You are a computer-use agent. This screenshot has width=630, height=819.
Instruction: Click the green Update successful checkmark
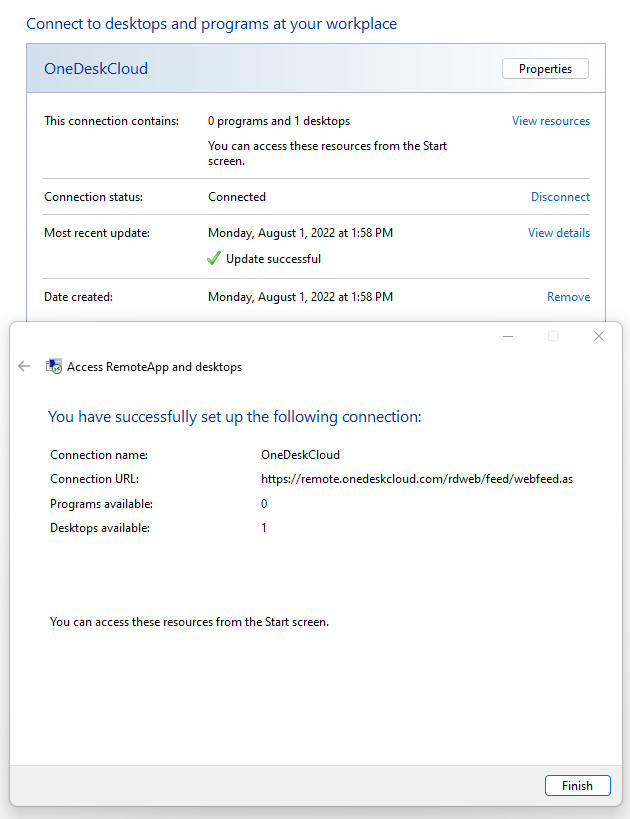click(x=214, y=258)
